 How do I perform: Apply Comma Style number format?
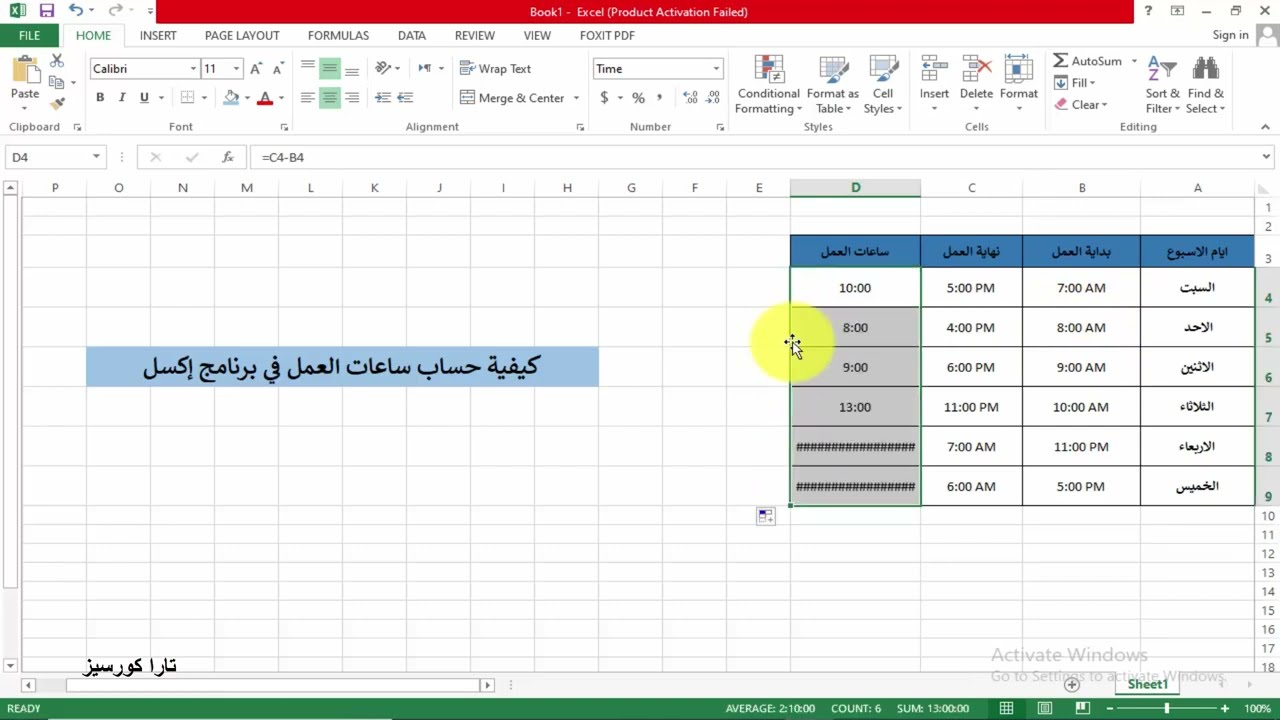[659, 98]
